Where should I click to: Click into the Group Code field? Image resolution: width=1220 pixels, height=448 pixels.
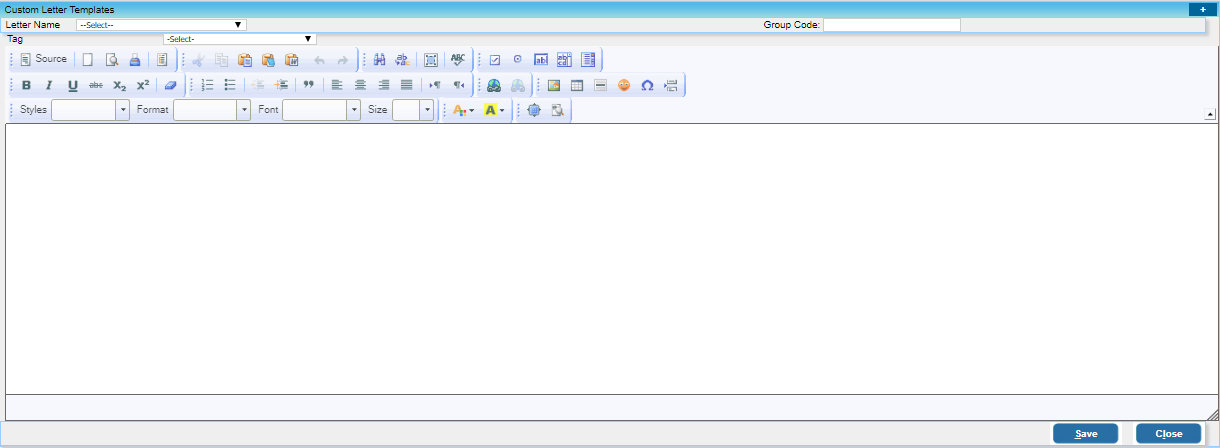[891, 25]
